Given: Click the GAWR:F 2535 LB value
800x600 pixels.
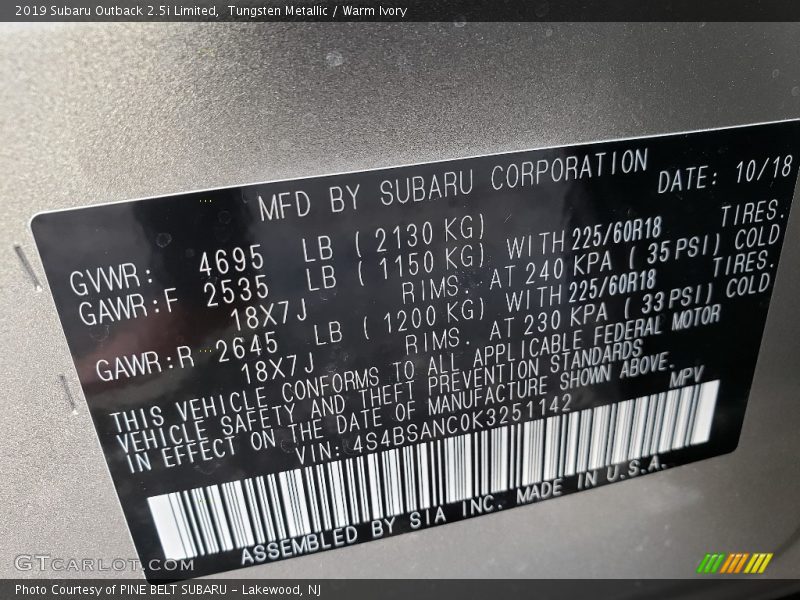Looking at the screenshot, I should (x=208, y=297).
